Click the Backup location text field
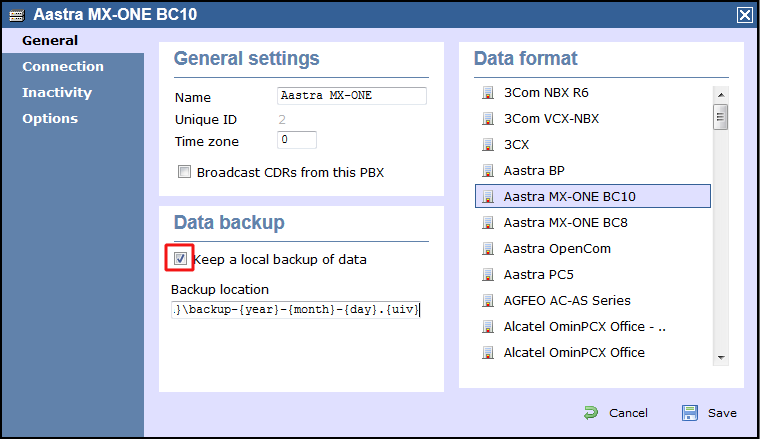 [296, 310]
